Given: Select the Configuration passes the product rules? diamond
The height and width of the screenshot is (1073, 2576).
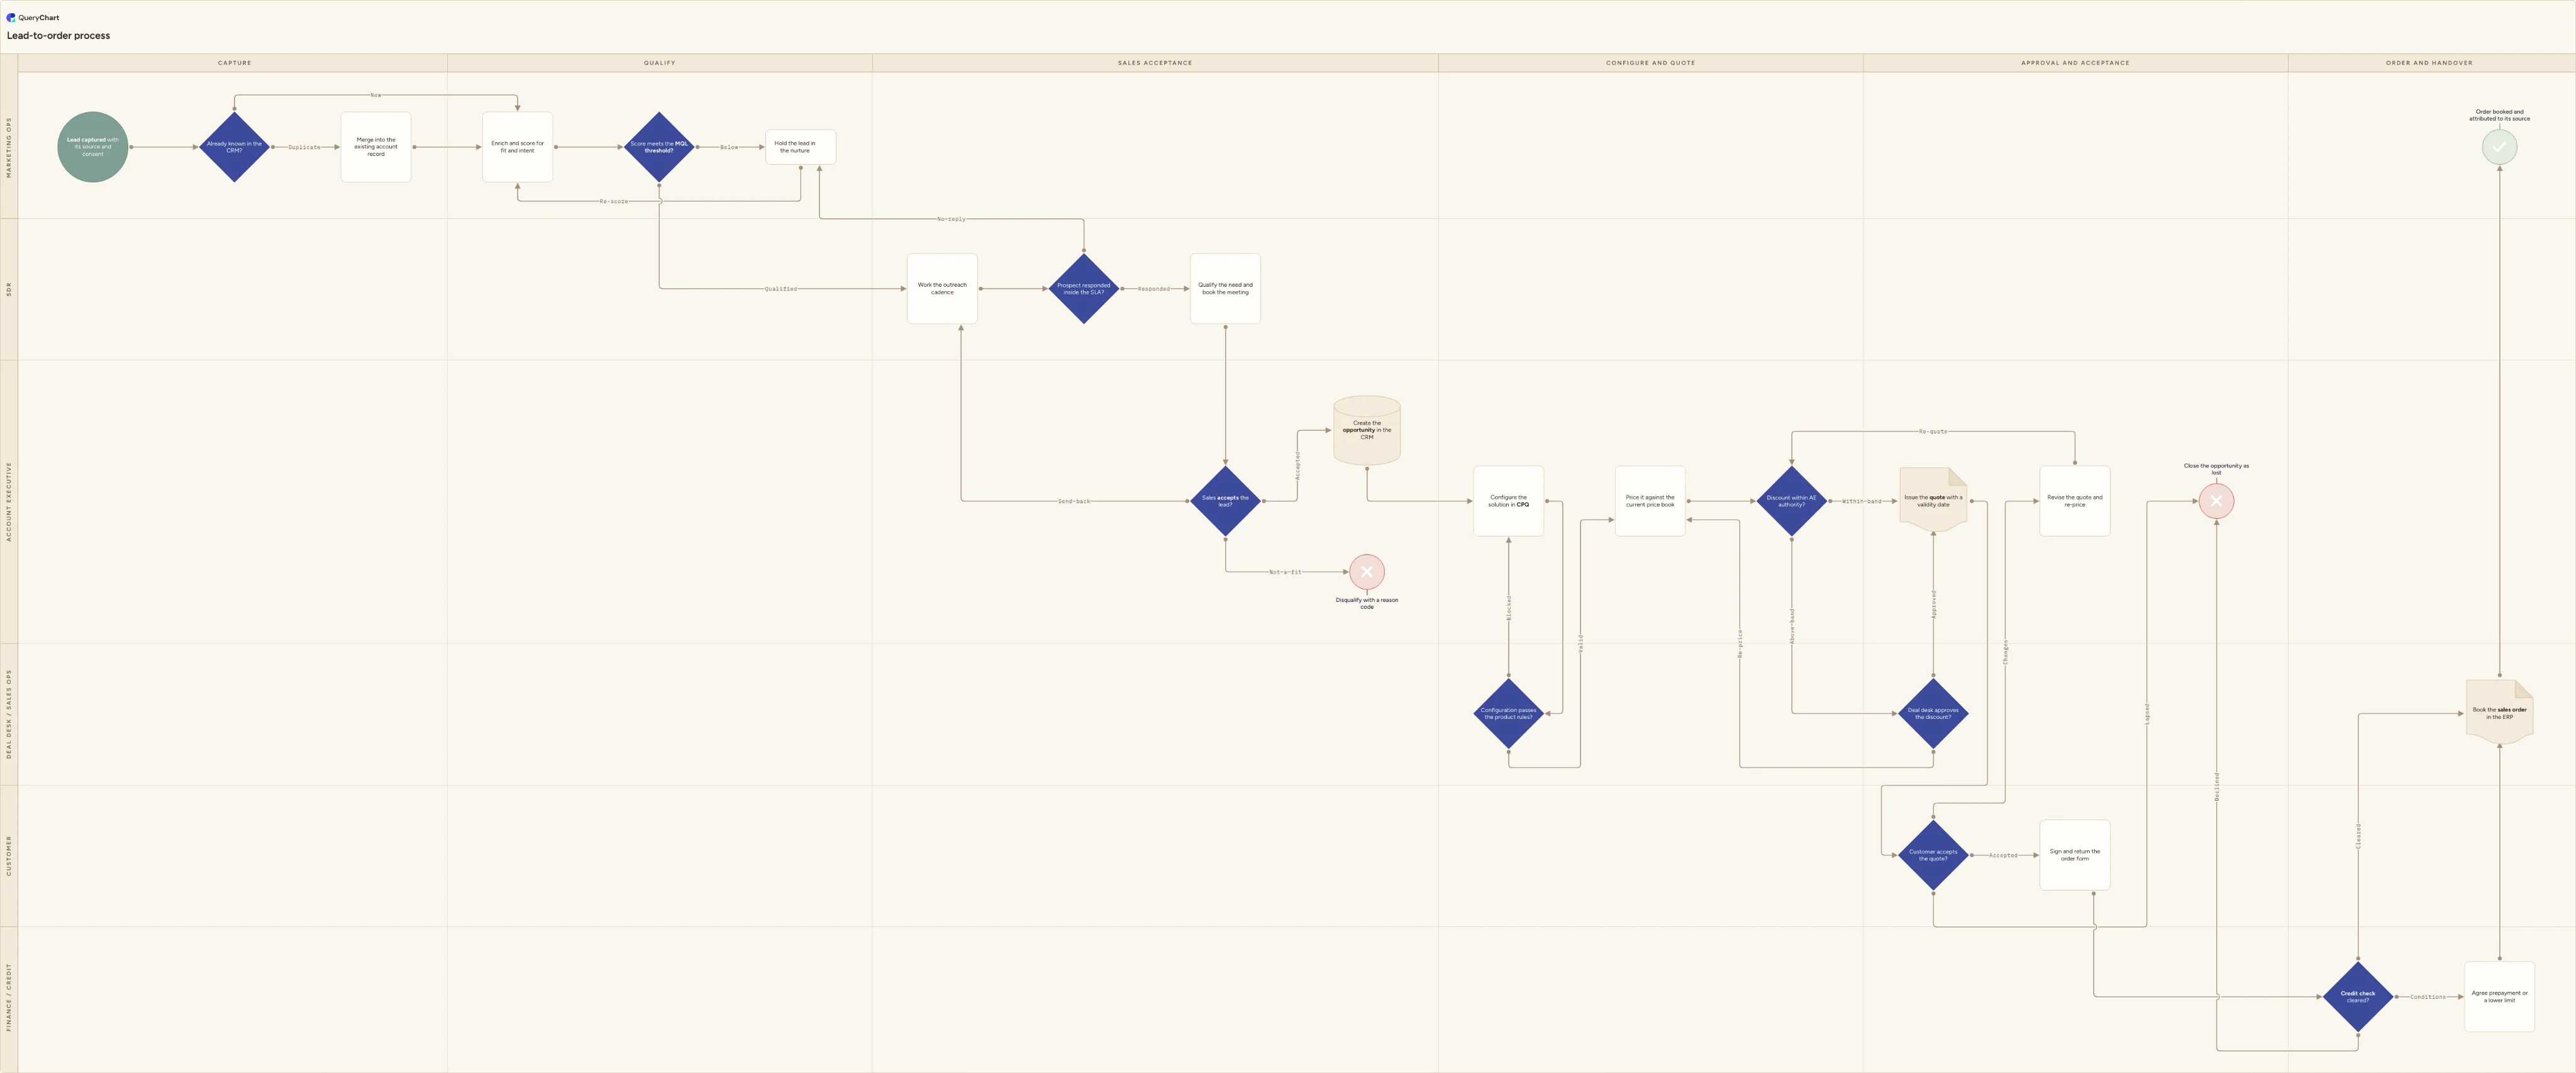Looking at the screenshot, I should (1508, 713).
